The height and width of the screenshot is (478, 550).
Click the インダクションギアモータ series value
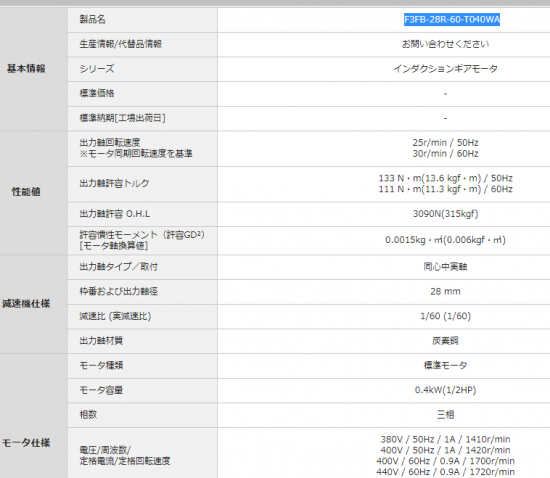coord(445,69)
